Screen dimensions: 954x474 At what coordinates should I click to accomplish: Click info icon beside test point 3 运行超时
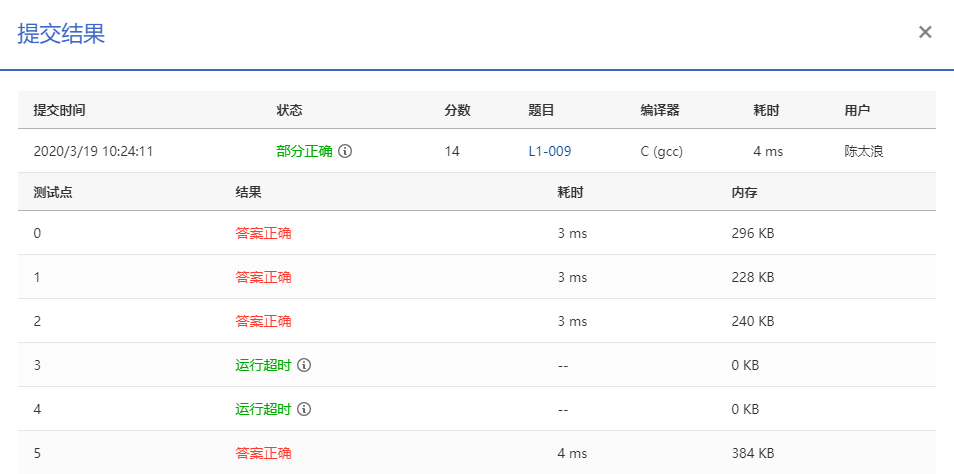tap(304, 365)
